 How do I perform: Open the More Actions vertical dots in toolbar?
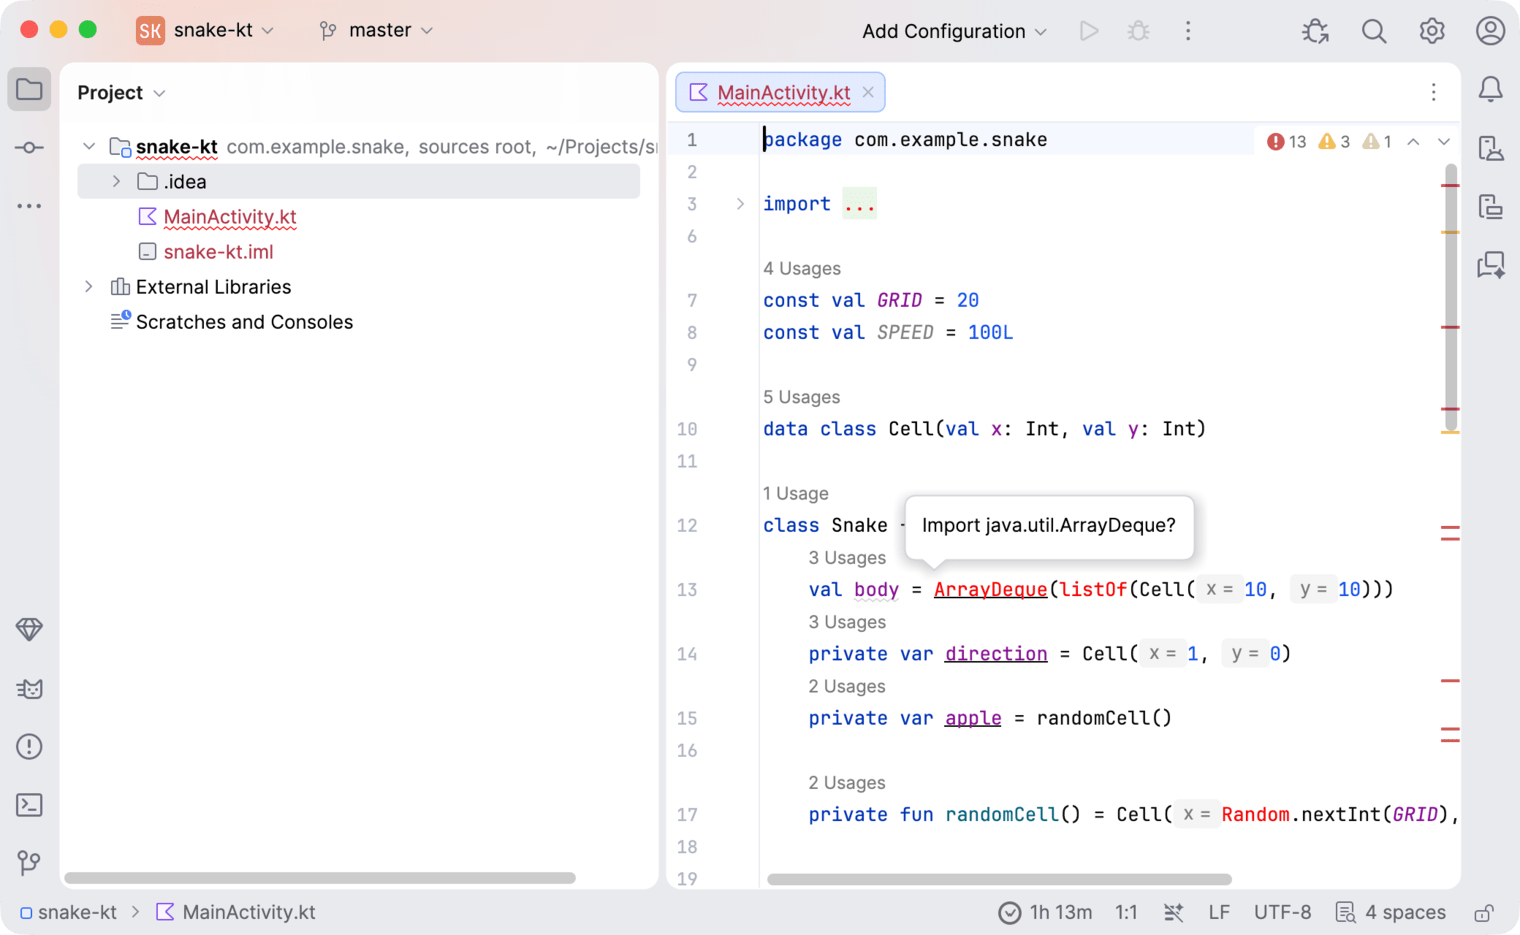1188,31
